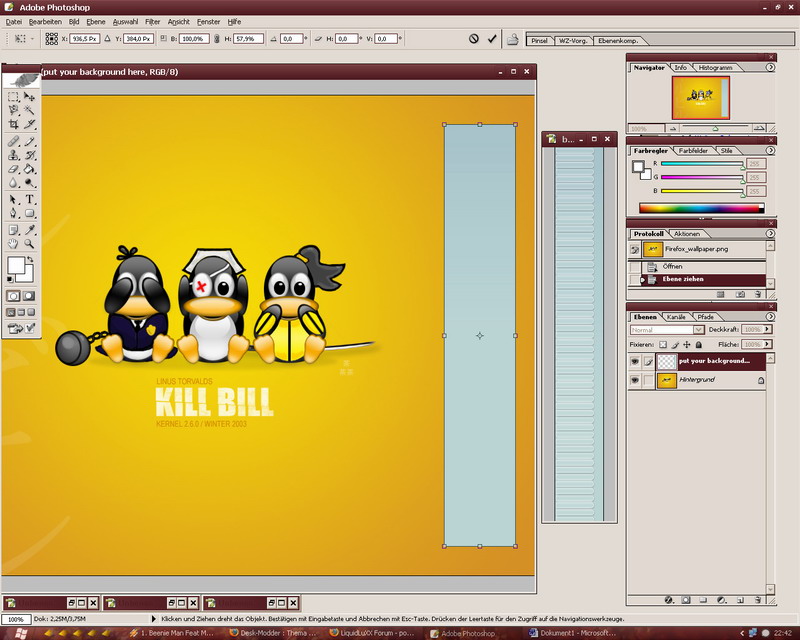This screenshot has height=640, width=800.
Task: Select the Eyedropper tool
Action: 30,230
